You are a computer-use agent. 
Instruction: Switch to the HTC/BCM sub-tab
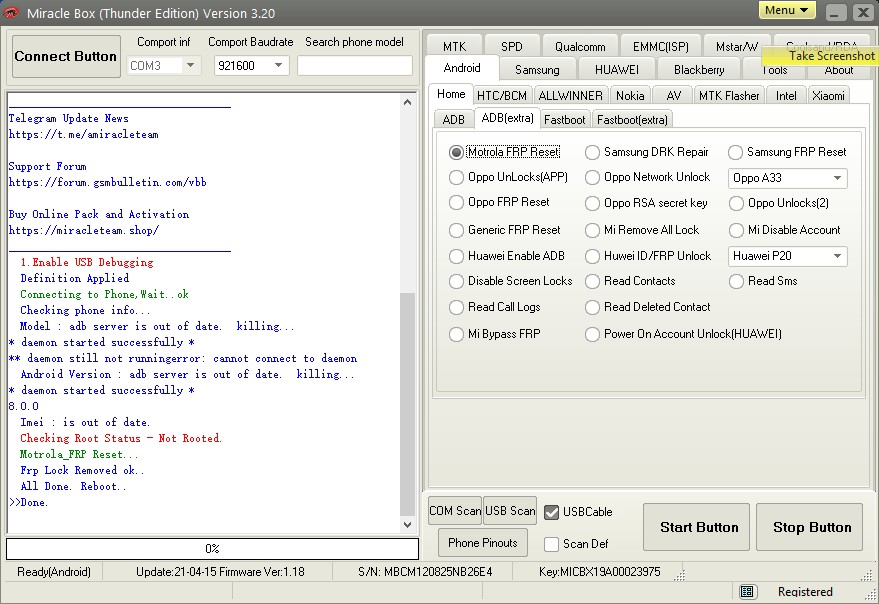coord(502,95)
